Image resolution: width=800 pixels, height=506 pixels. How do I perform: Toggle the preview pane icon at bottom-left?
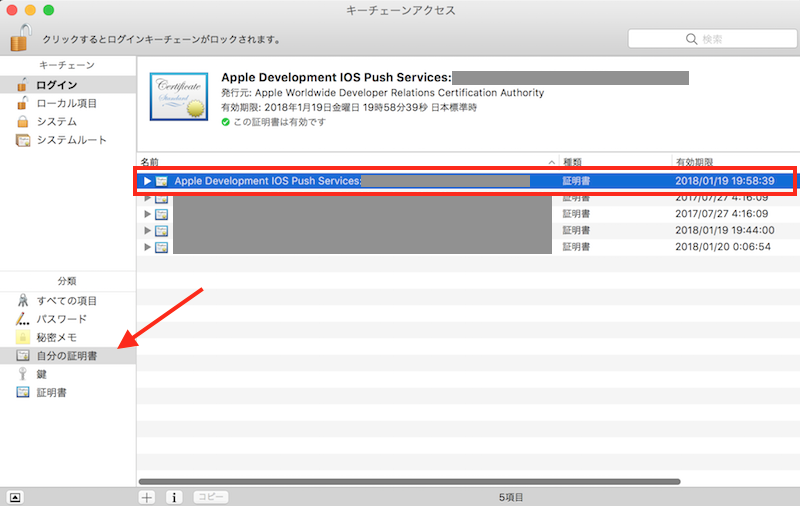click(x=15, y=497)
